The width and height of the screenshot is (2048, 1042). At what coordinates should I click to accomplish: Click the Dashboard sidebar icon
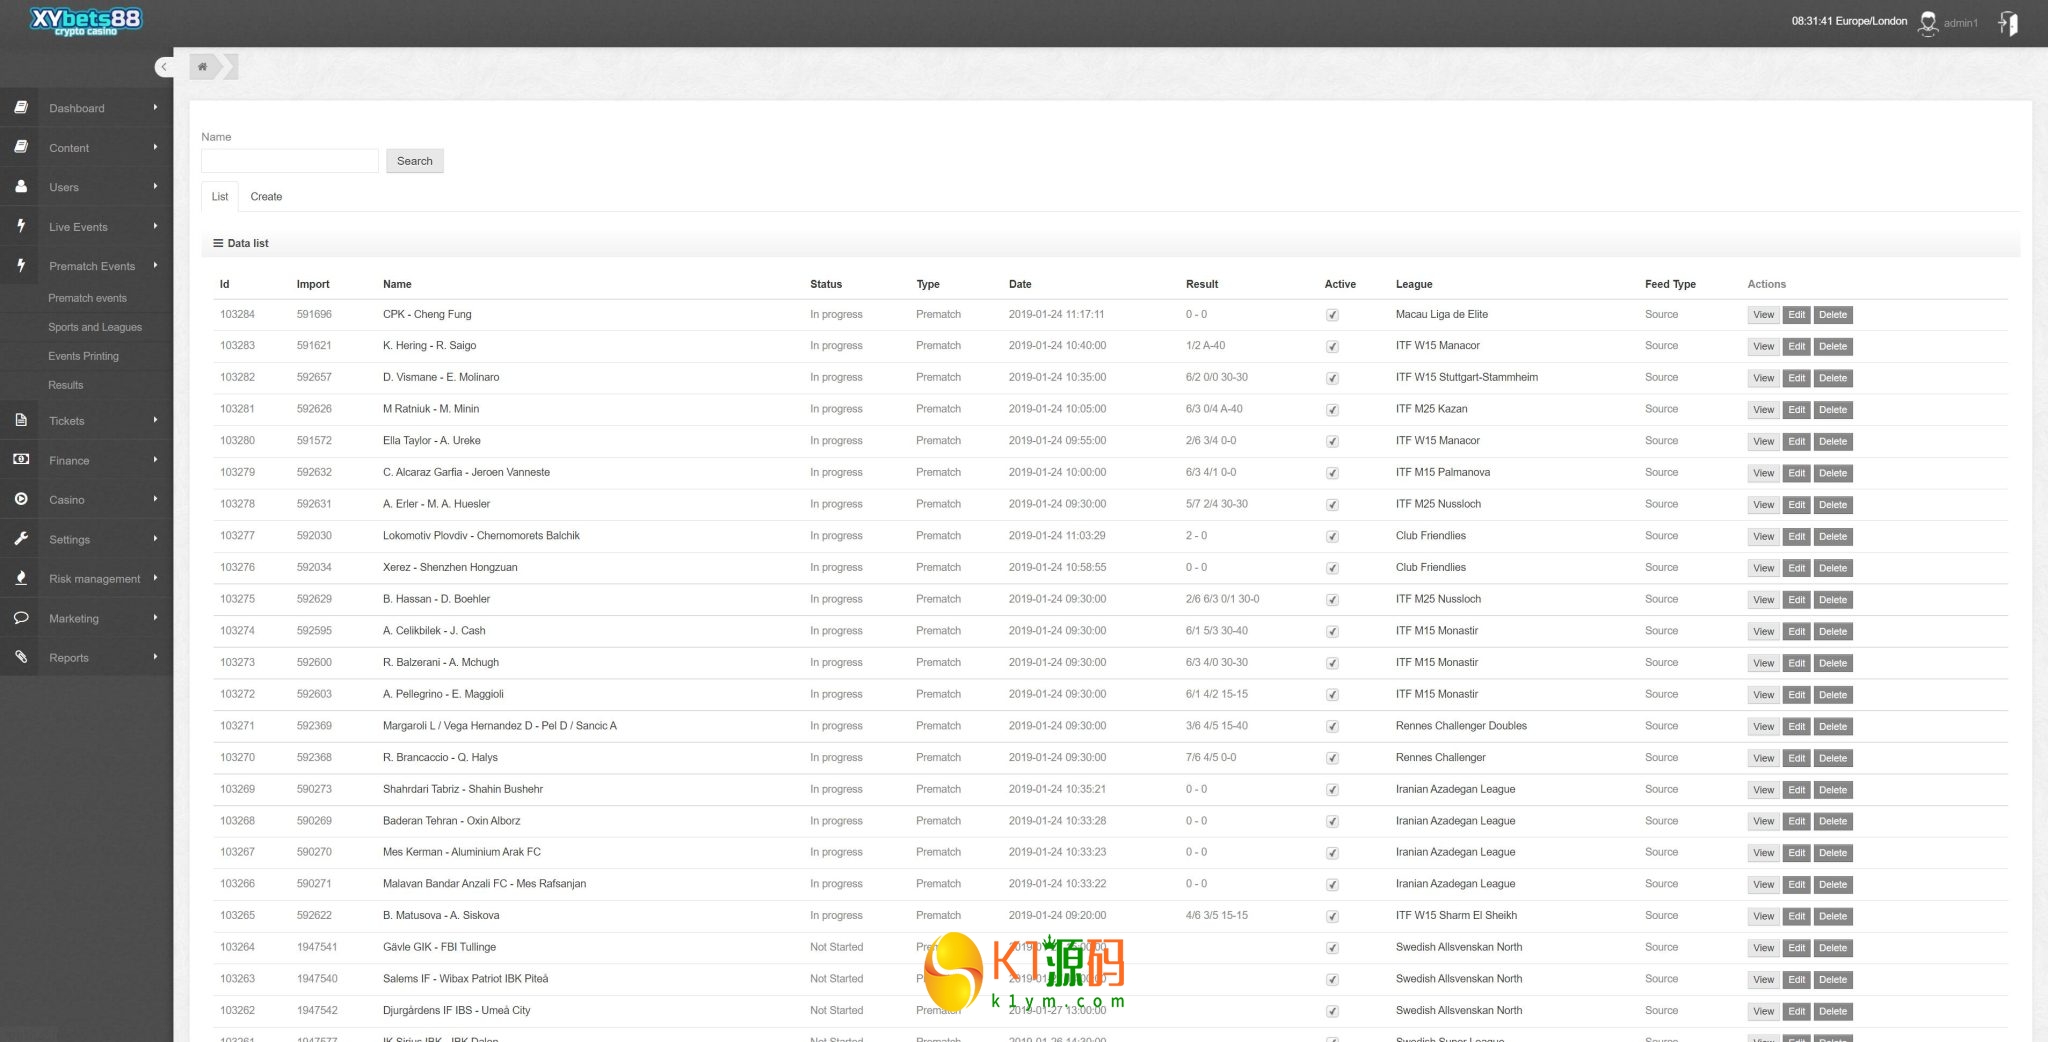[x=21, y=107]
